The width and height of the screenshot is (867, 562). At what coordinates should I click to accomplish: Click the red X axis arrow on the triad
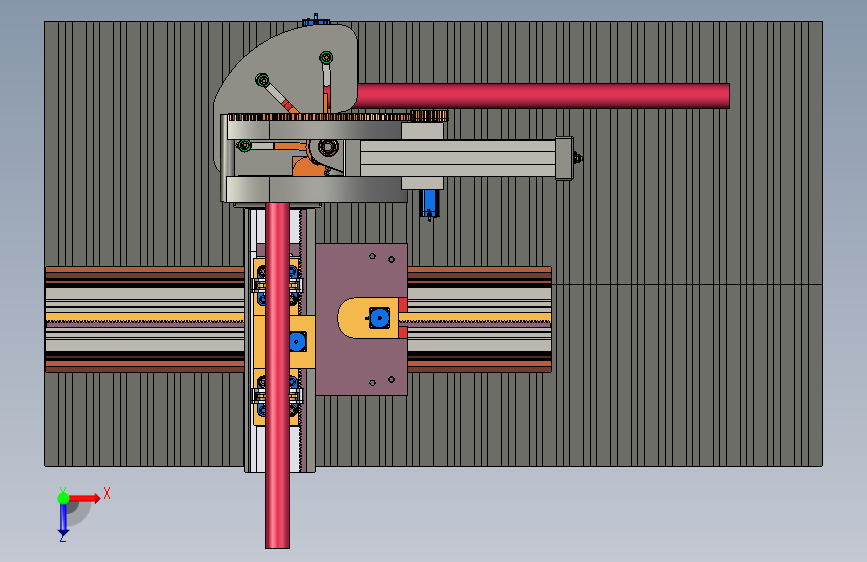(84, 498)
